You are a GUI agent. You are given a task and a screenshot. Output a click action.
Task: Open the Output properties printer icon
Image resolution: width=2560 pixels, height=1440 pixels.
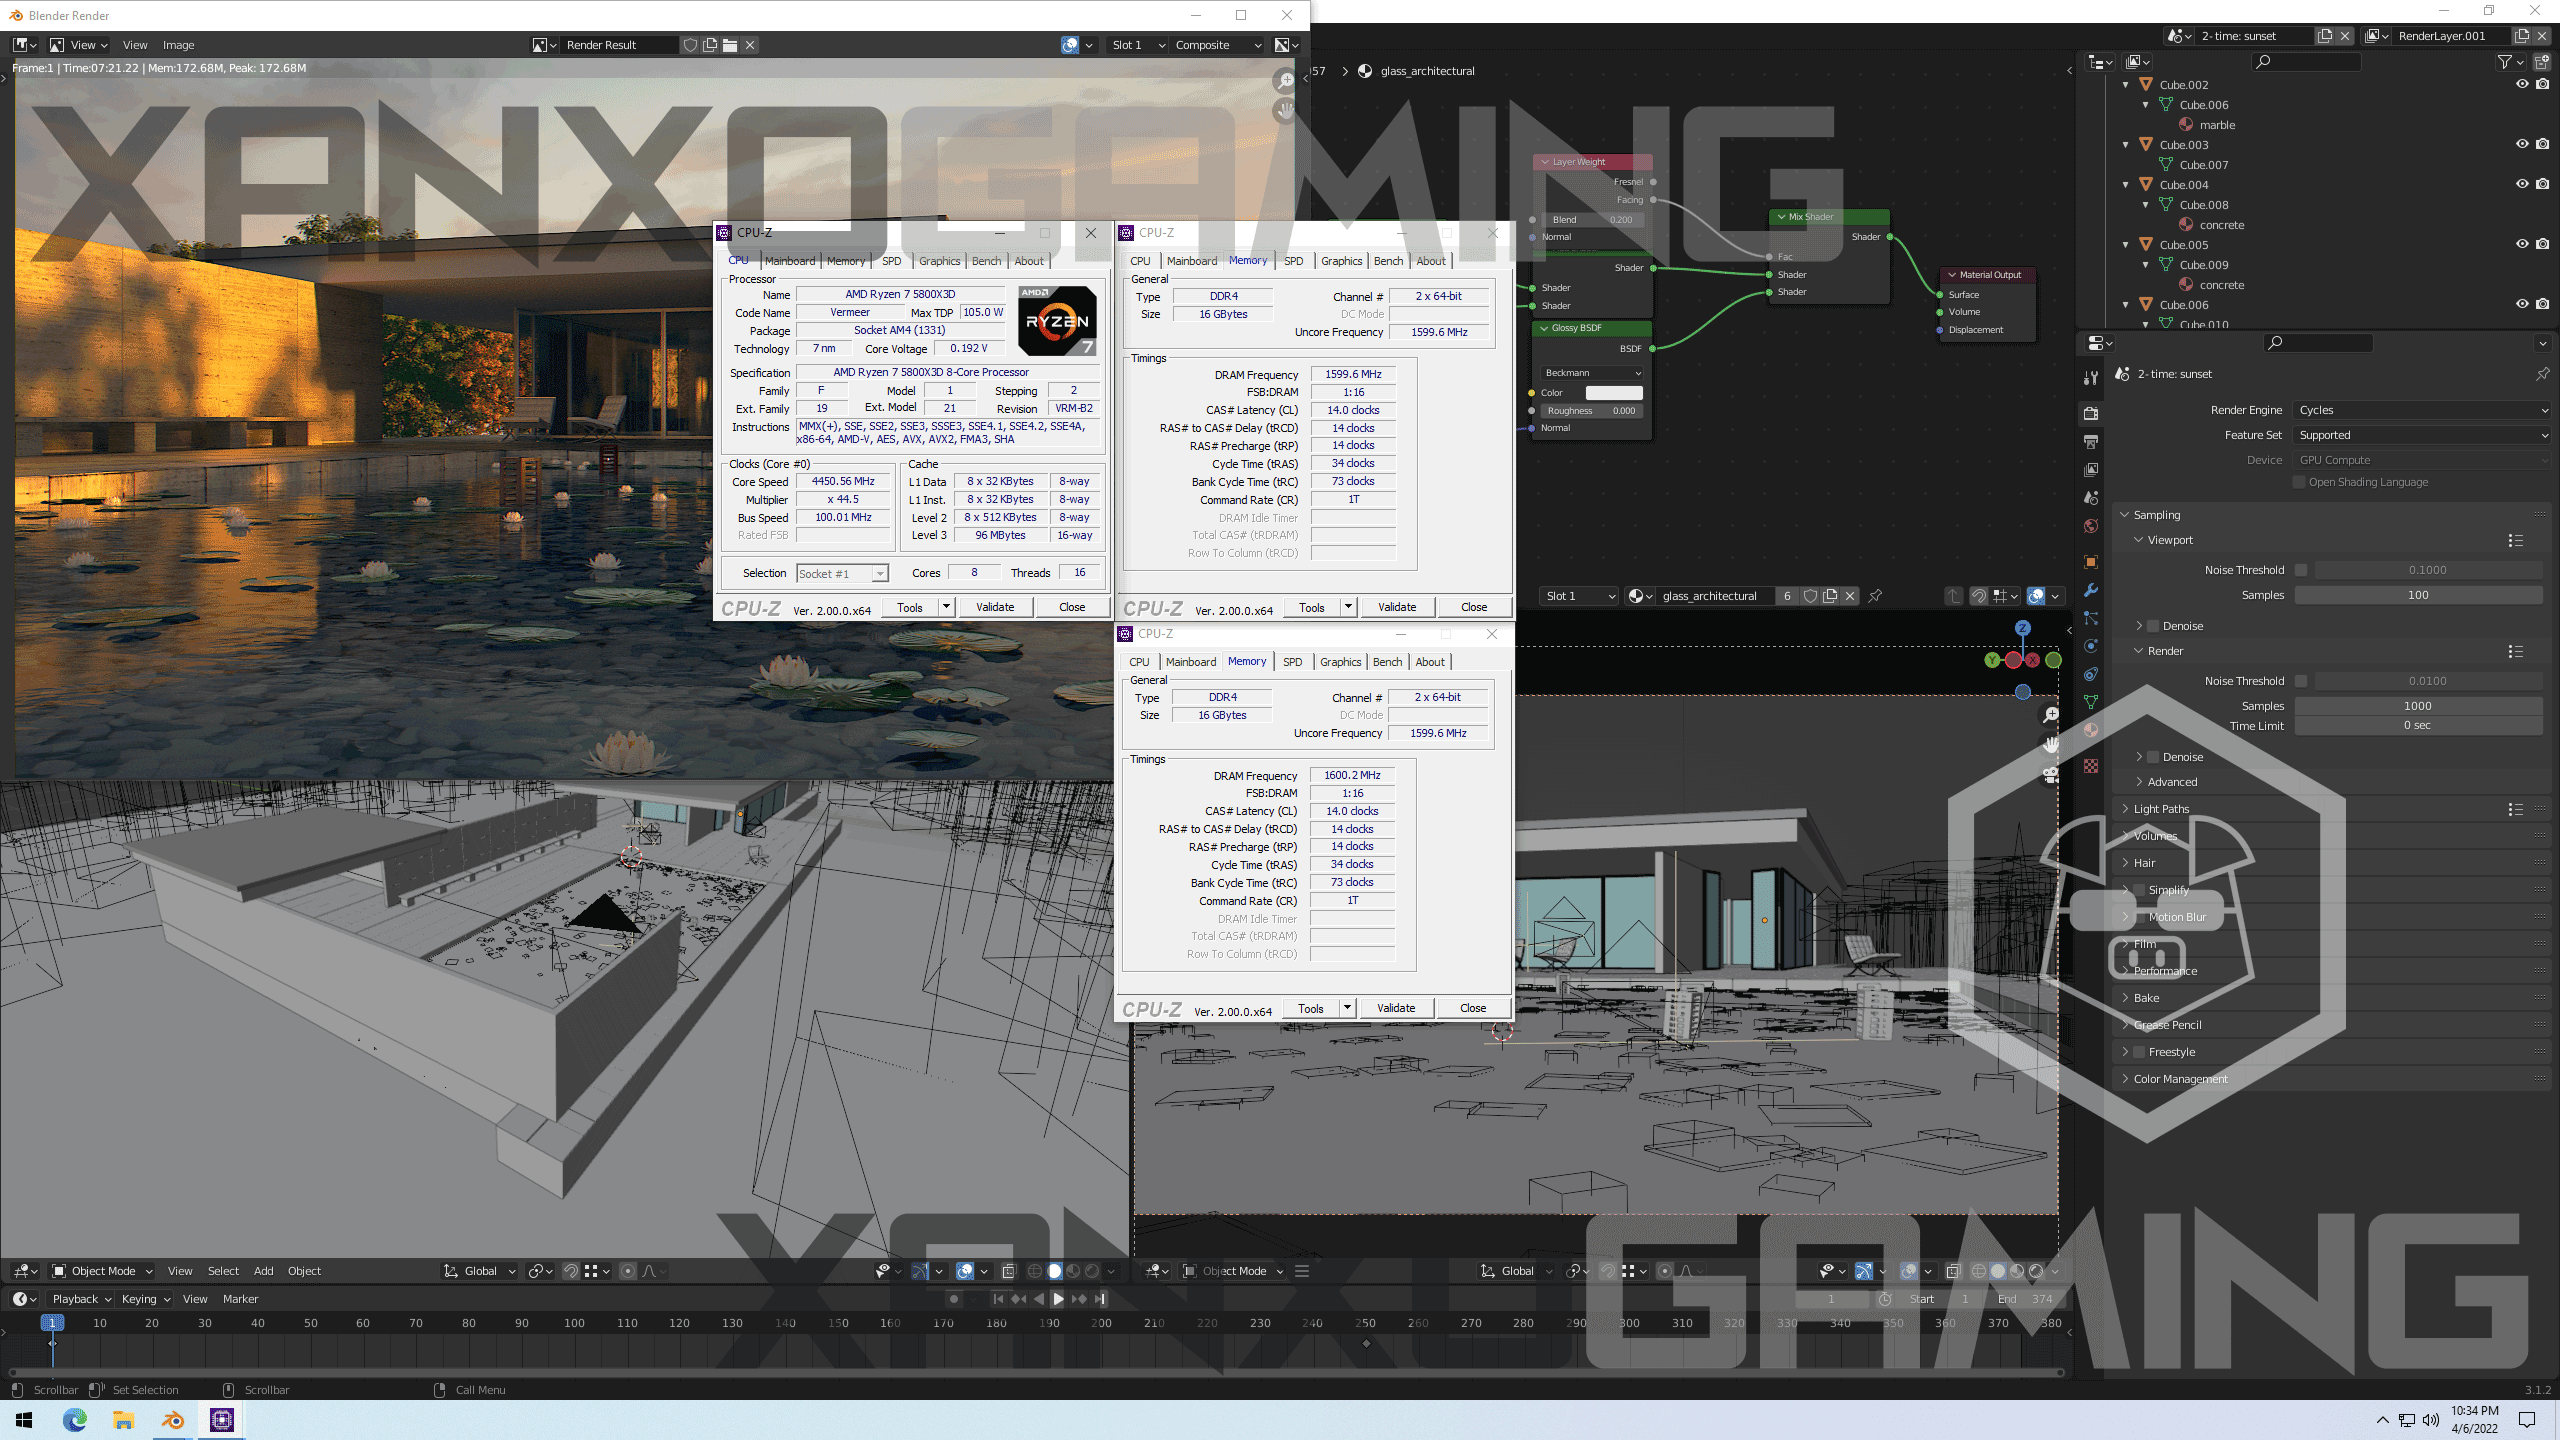2091,441
